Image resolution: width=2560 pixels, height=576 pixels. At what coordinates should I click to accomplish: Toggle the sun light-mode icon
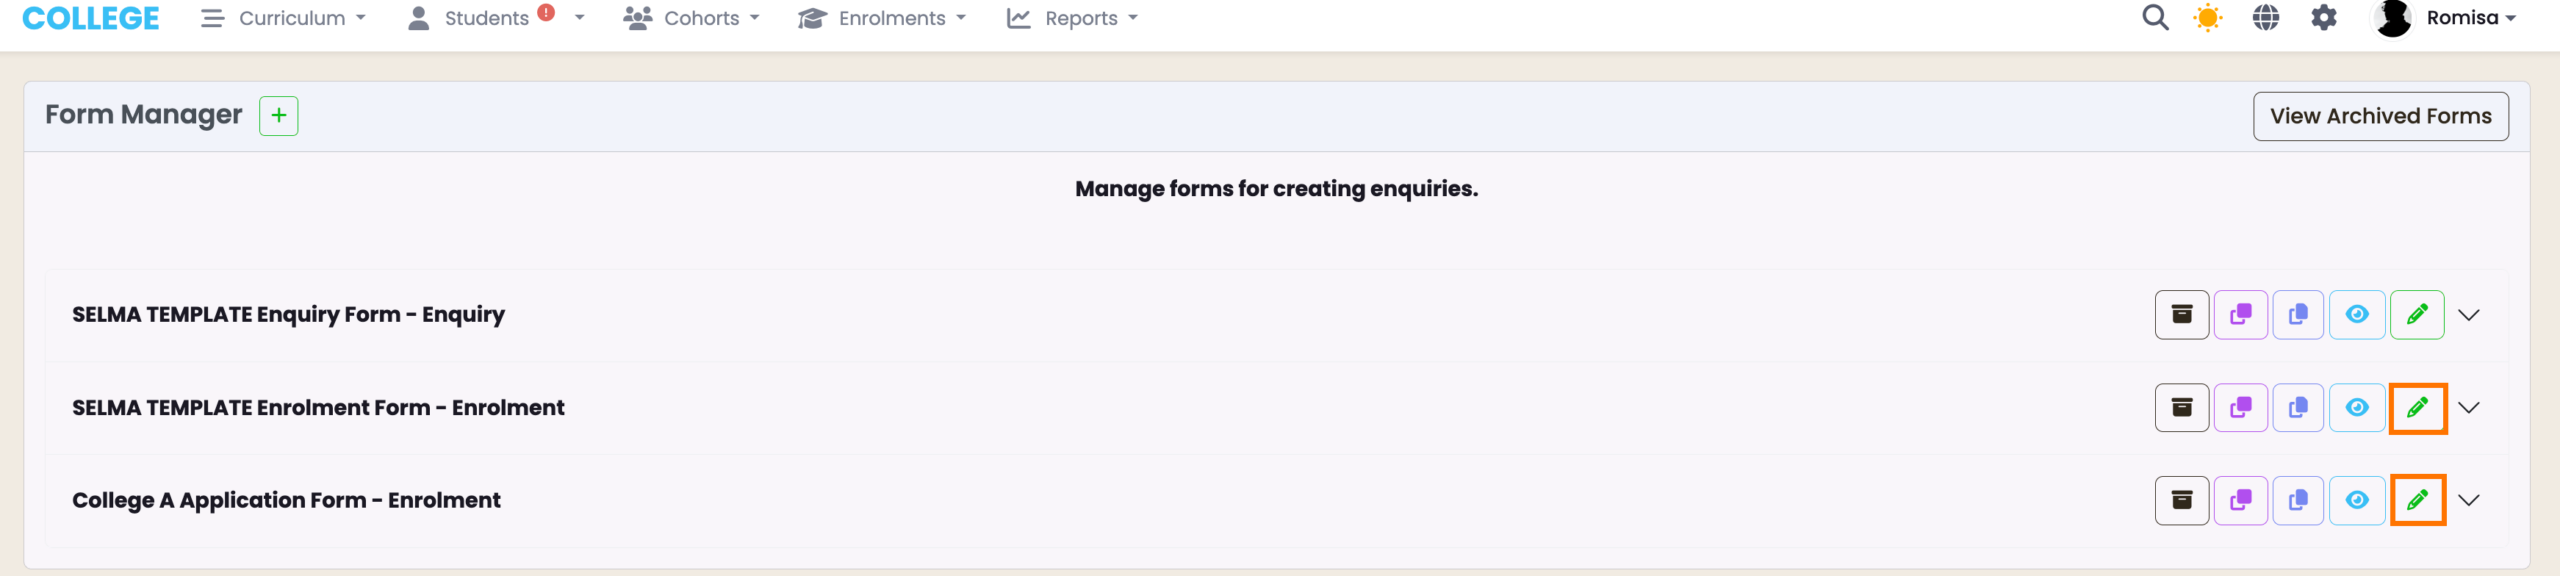(2208, 18)
